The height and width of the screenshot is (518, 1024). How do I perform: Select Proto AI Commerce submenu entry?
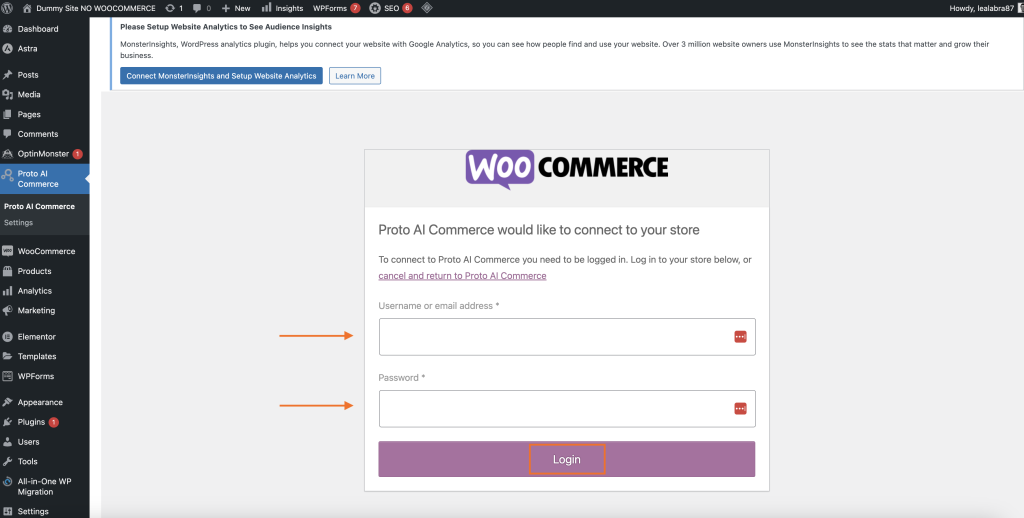pos(39,206)
